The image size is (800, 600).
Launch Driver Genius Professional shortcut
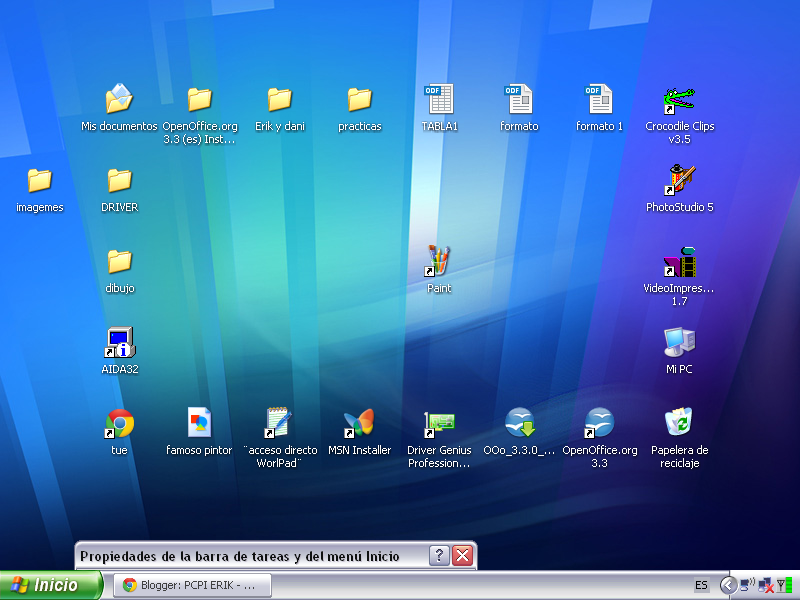point(439,424)
